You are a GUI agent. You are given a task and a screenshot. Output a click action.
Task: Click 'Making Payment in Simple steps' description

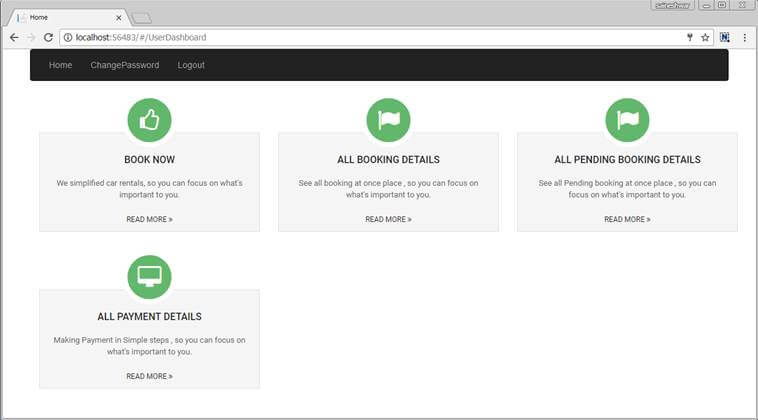149,346
